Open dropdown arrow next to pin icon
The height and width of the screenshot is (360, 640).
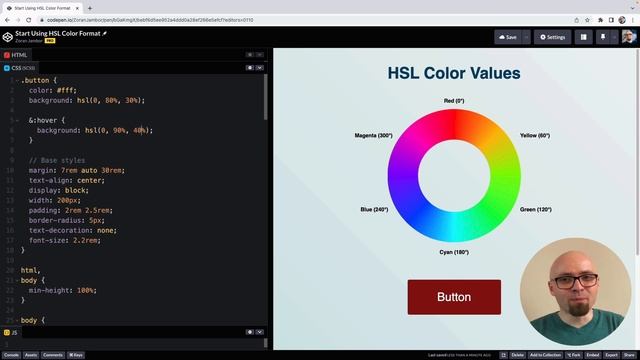614,37
